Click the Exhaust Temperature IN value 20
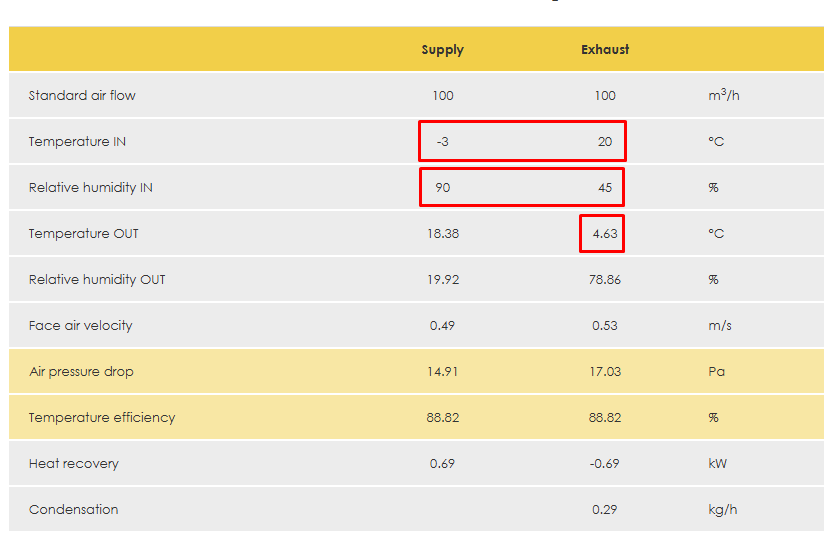This screenshot has width=839, height=543. coord(605,142)
